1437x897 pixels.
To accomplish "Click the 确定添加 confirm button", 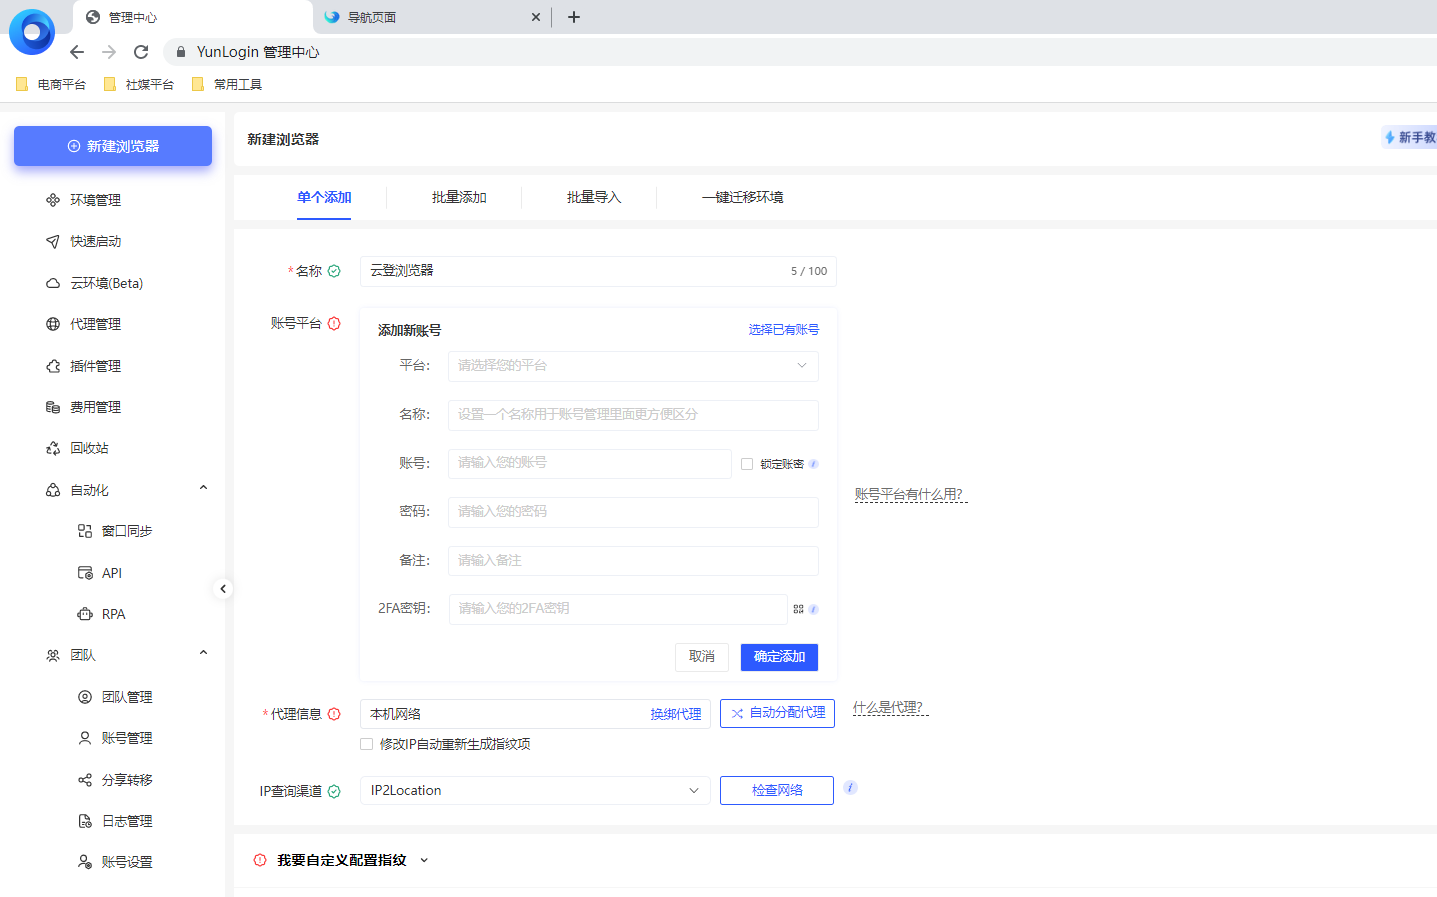I will pyautogui.click(x=779, y=657).
